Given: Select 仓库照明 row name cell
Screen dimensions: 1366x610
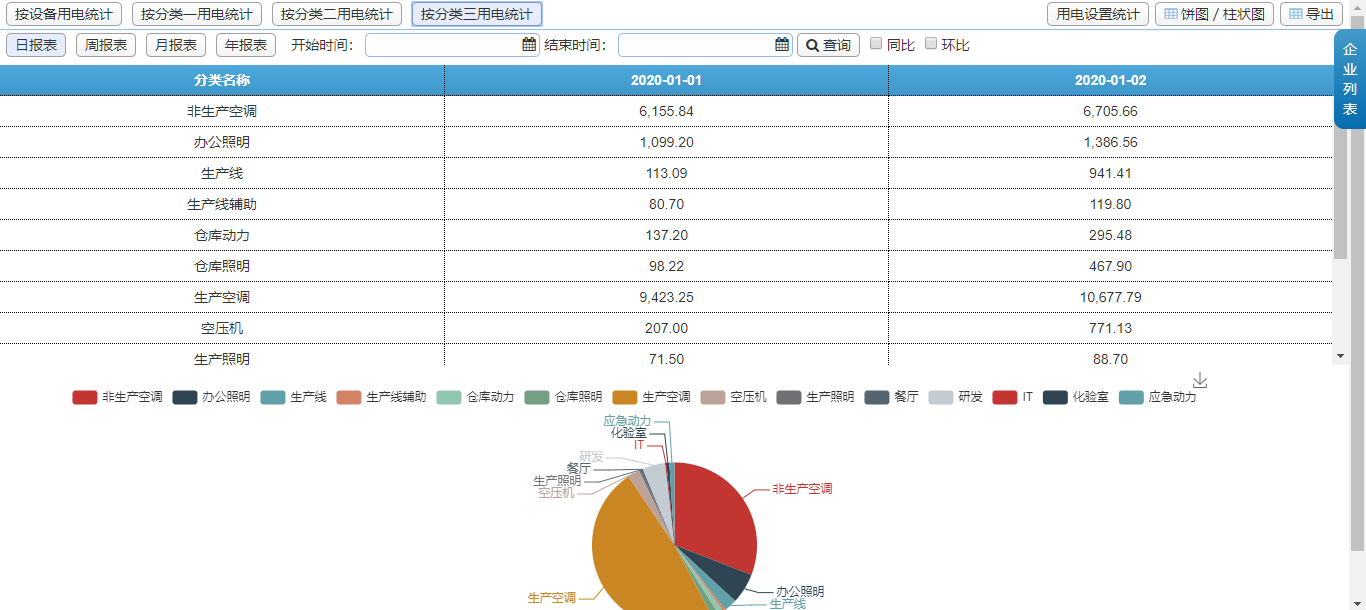Looking at the screenshot, I should [x=222, y=266].
